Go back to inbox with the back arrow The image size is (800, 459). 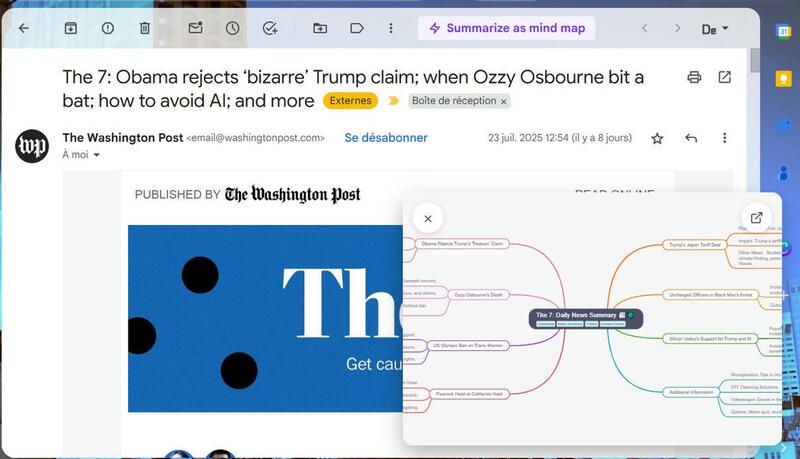pos(23,28)
